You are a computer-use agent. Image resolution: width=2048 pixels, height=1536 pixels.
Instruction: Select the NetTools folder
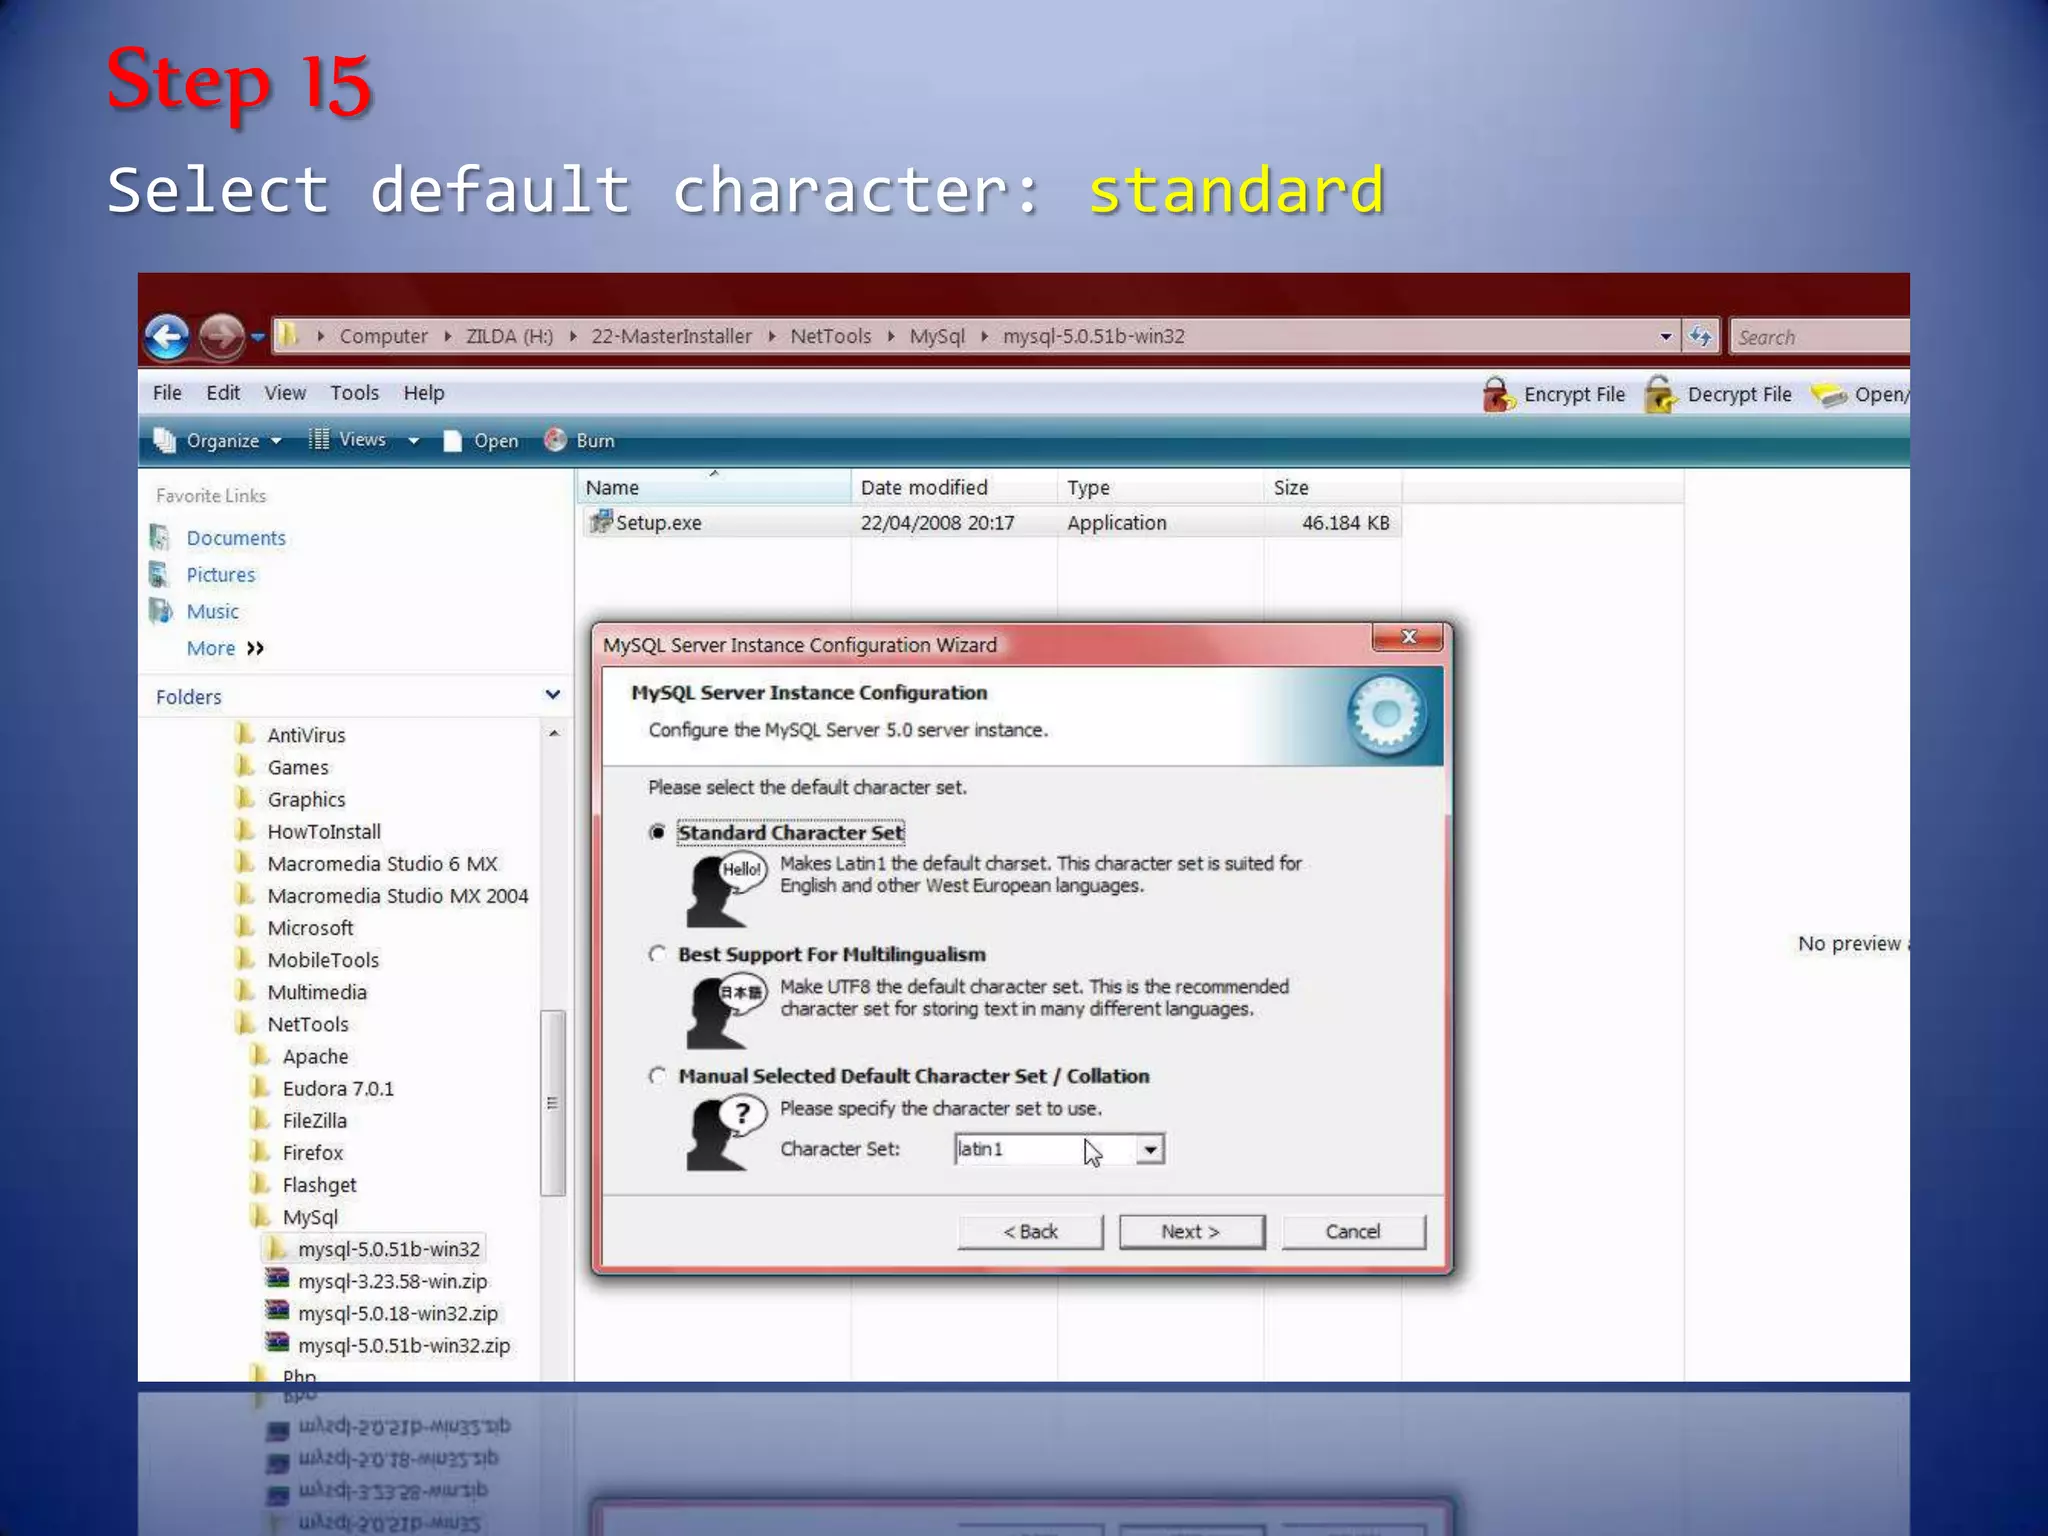308,1024
